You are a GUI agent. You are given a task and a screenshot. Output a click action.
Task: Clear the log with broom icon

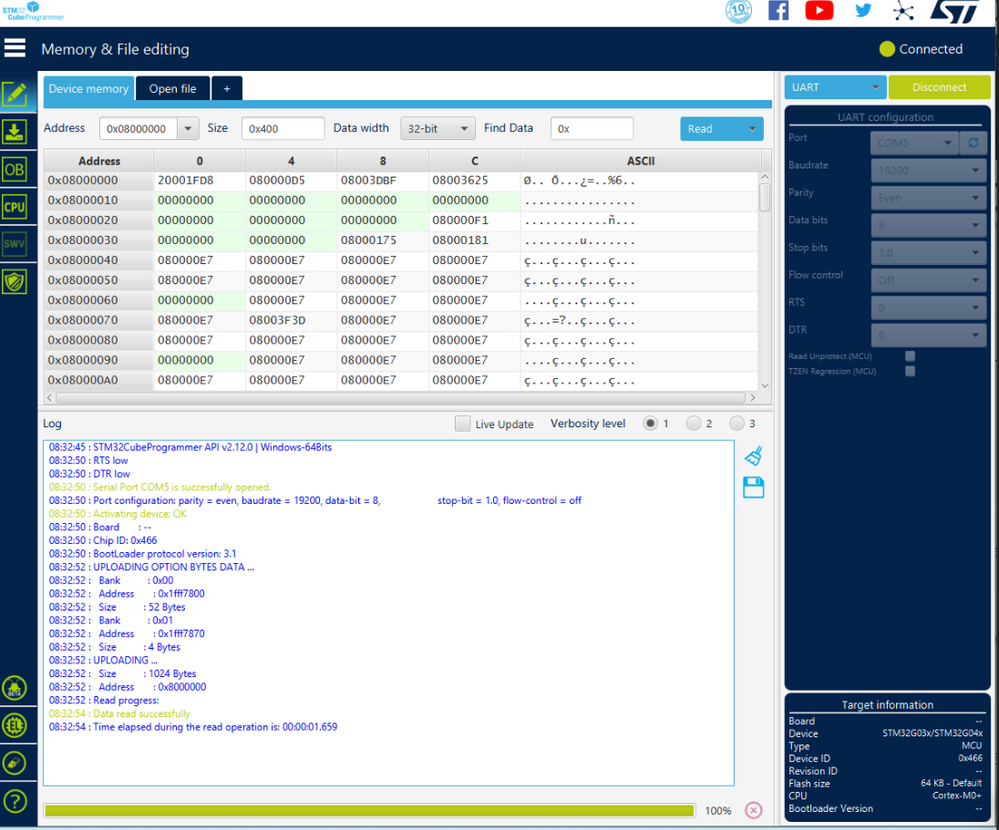coord(754,455)
